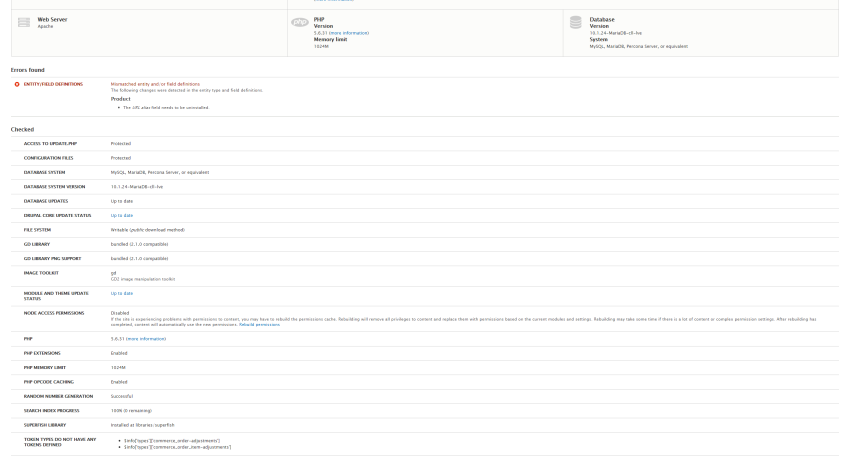Image resolution: width=850 pixels, height=460 pixels.
Task: Click 'Disabled' value for Node Access Permissions
Action: pos(120,313)
